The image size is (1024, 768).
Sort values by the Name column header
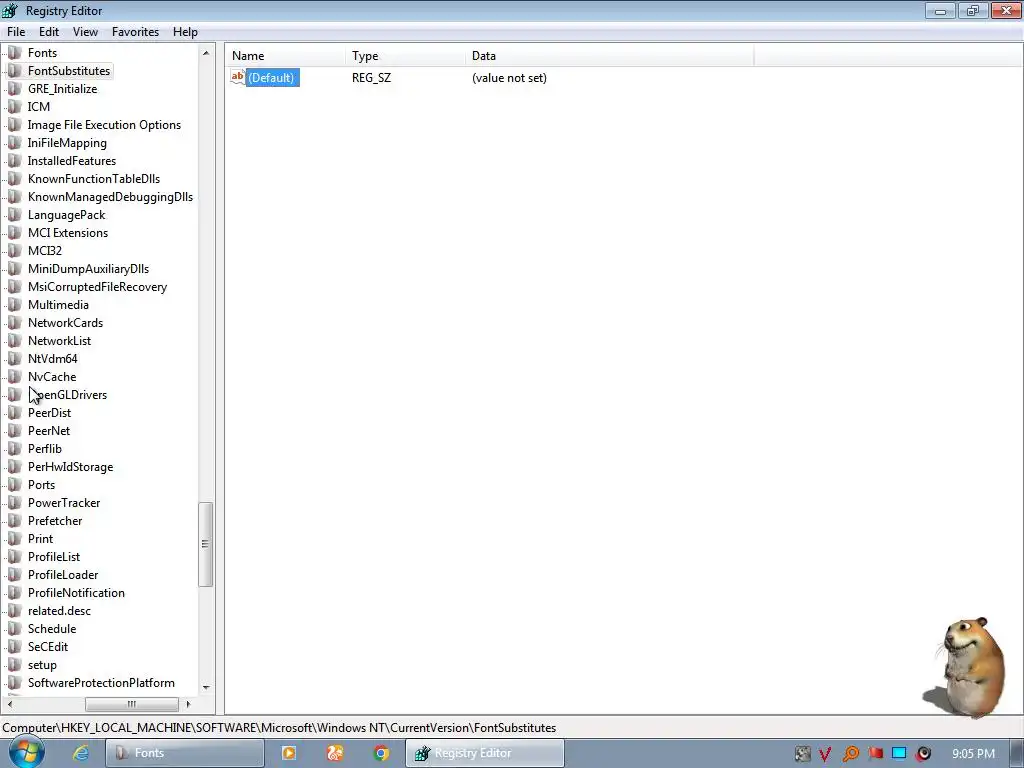click(x=285, y=56)
